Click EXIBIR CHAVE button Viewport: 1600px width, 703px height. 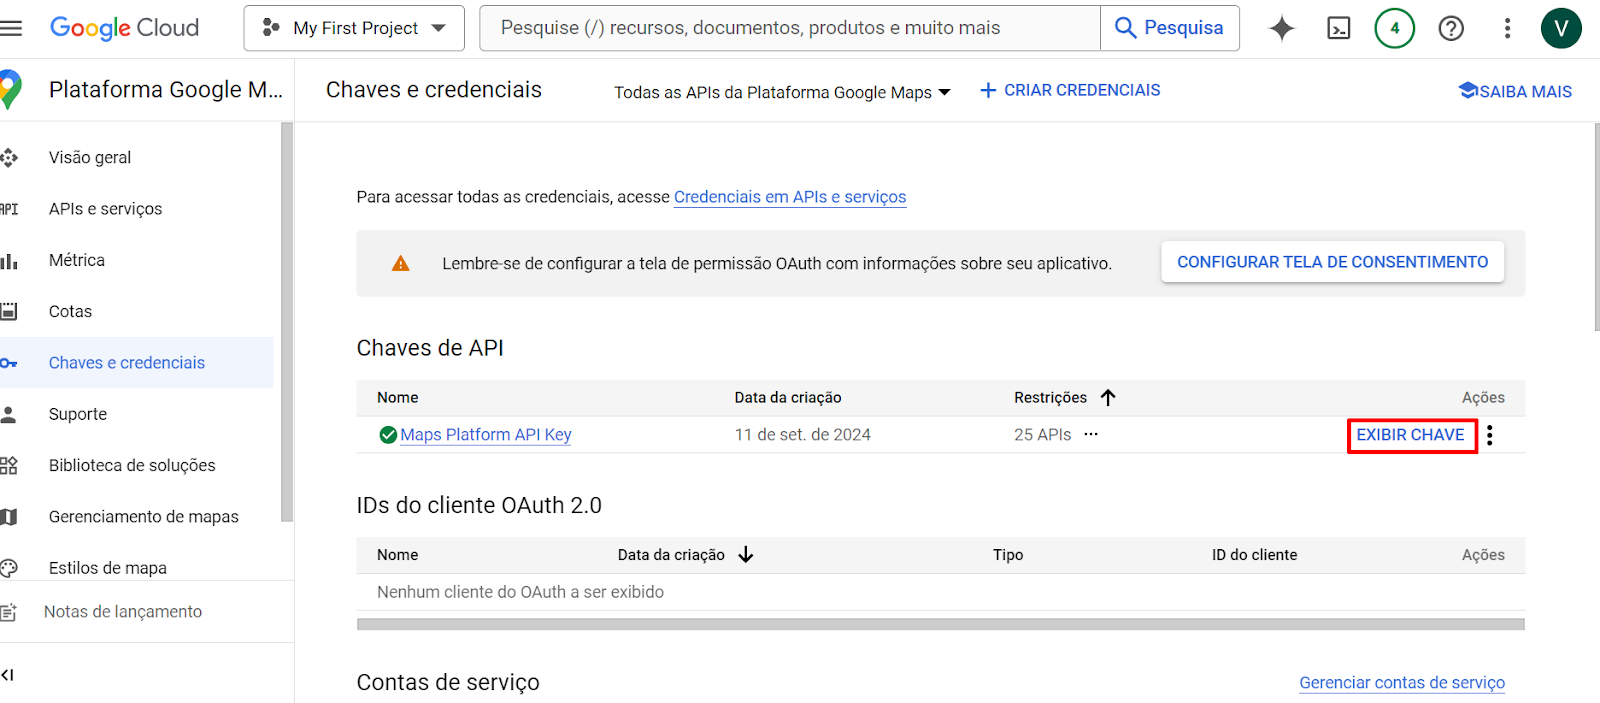click(x=1411, y=435)
